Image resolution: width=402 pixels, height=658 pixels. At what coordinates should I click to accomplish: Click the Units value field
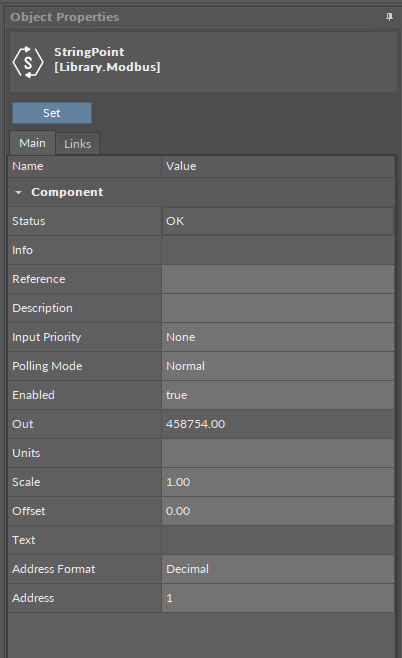278,453
